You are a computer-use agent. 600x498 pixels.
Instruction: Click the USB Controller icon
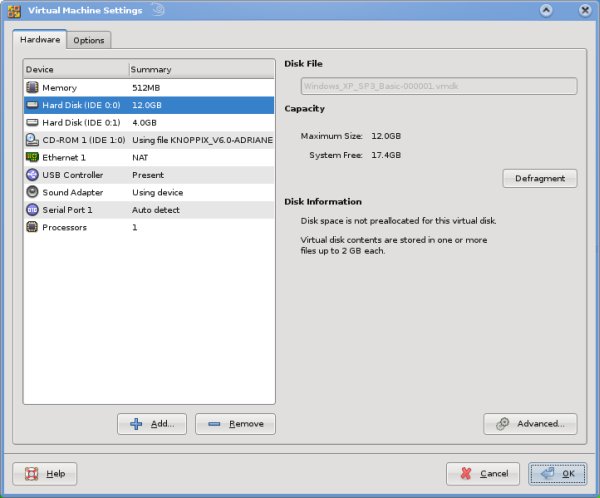coord(32,175)
